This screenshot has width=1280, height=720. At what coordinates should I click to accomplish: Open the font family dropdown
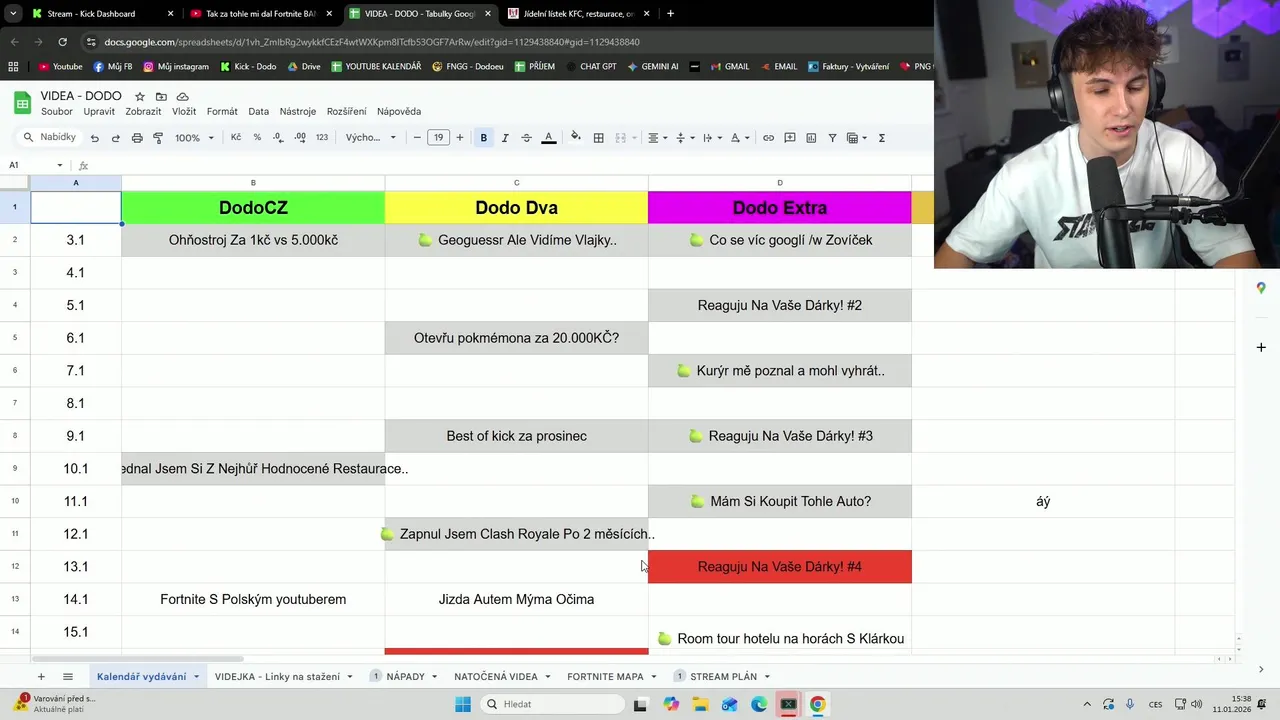(x=371, y=138)
